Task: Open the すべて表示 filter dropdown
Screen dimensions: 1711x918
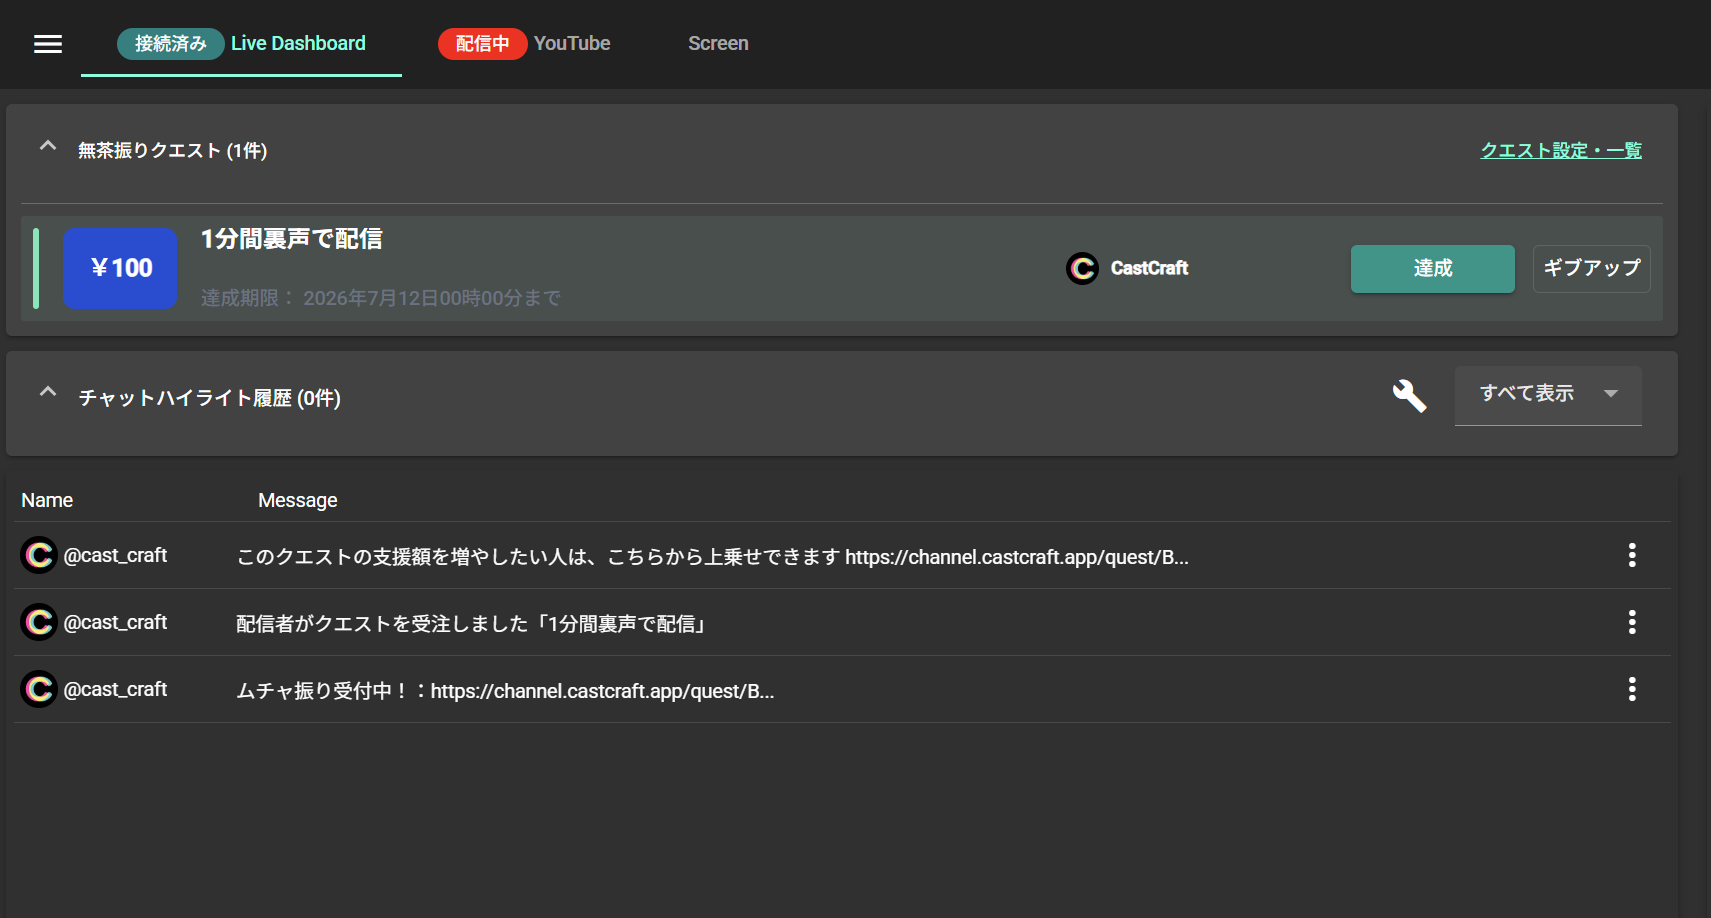Action: coord(1548,395)
